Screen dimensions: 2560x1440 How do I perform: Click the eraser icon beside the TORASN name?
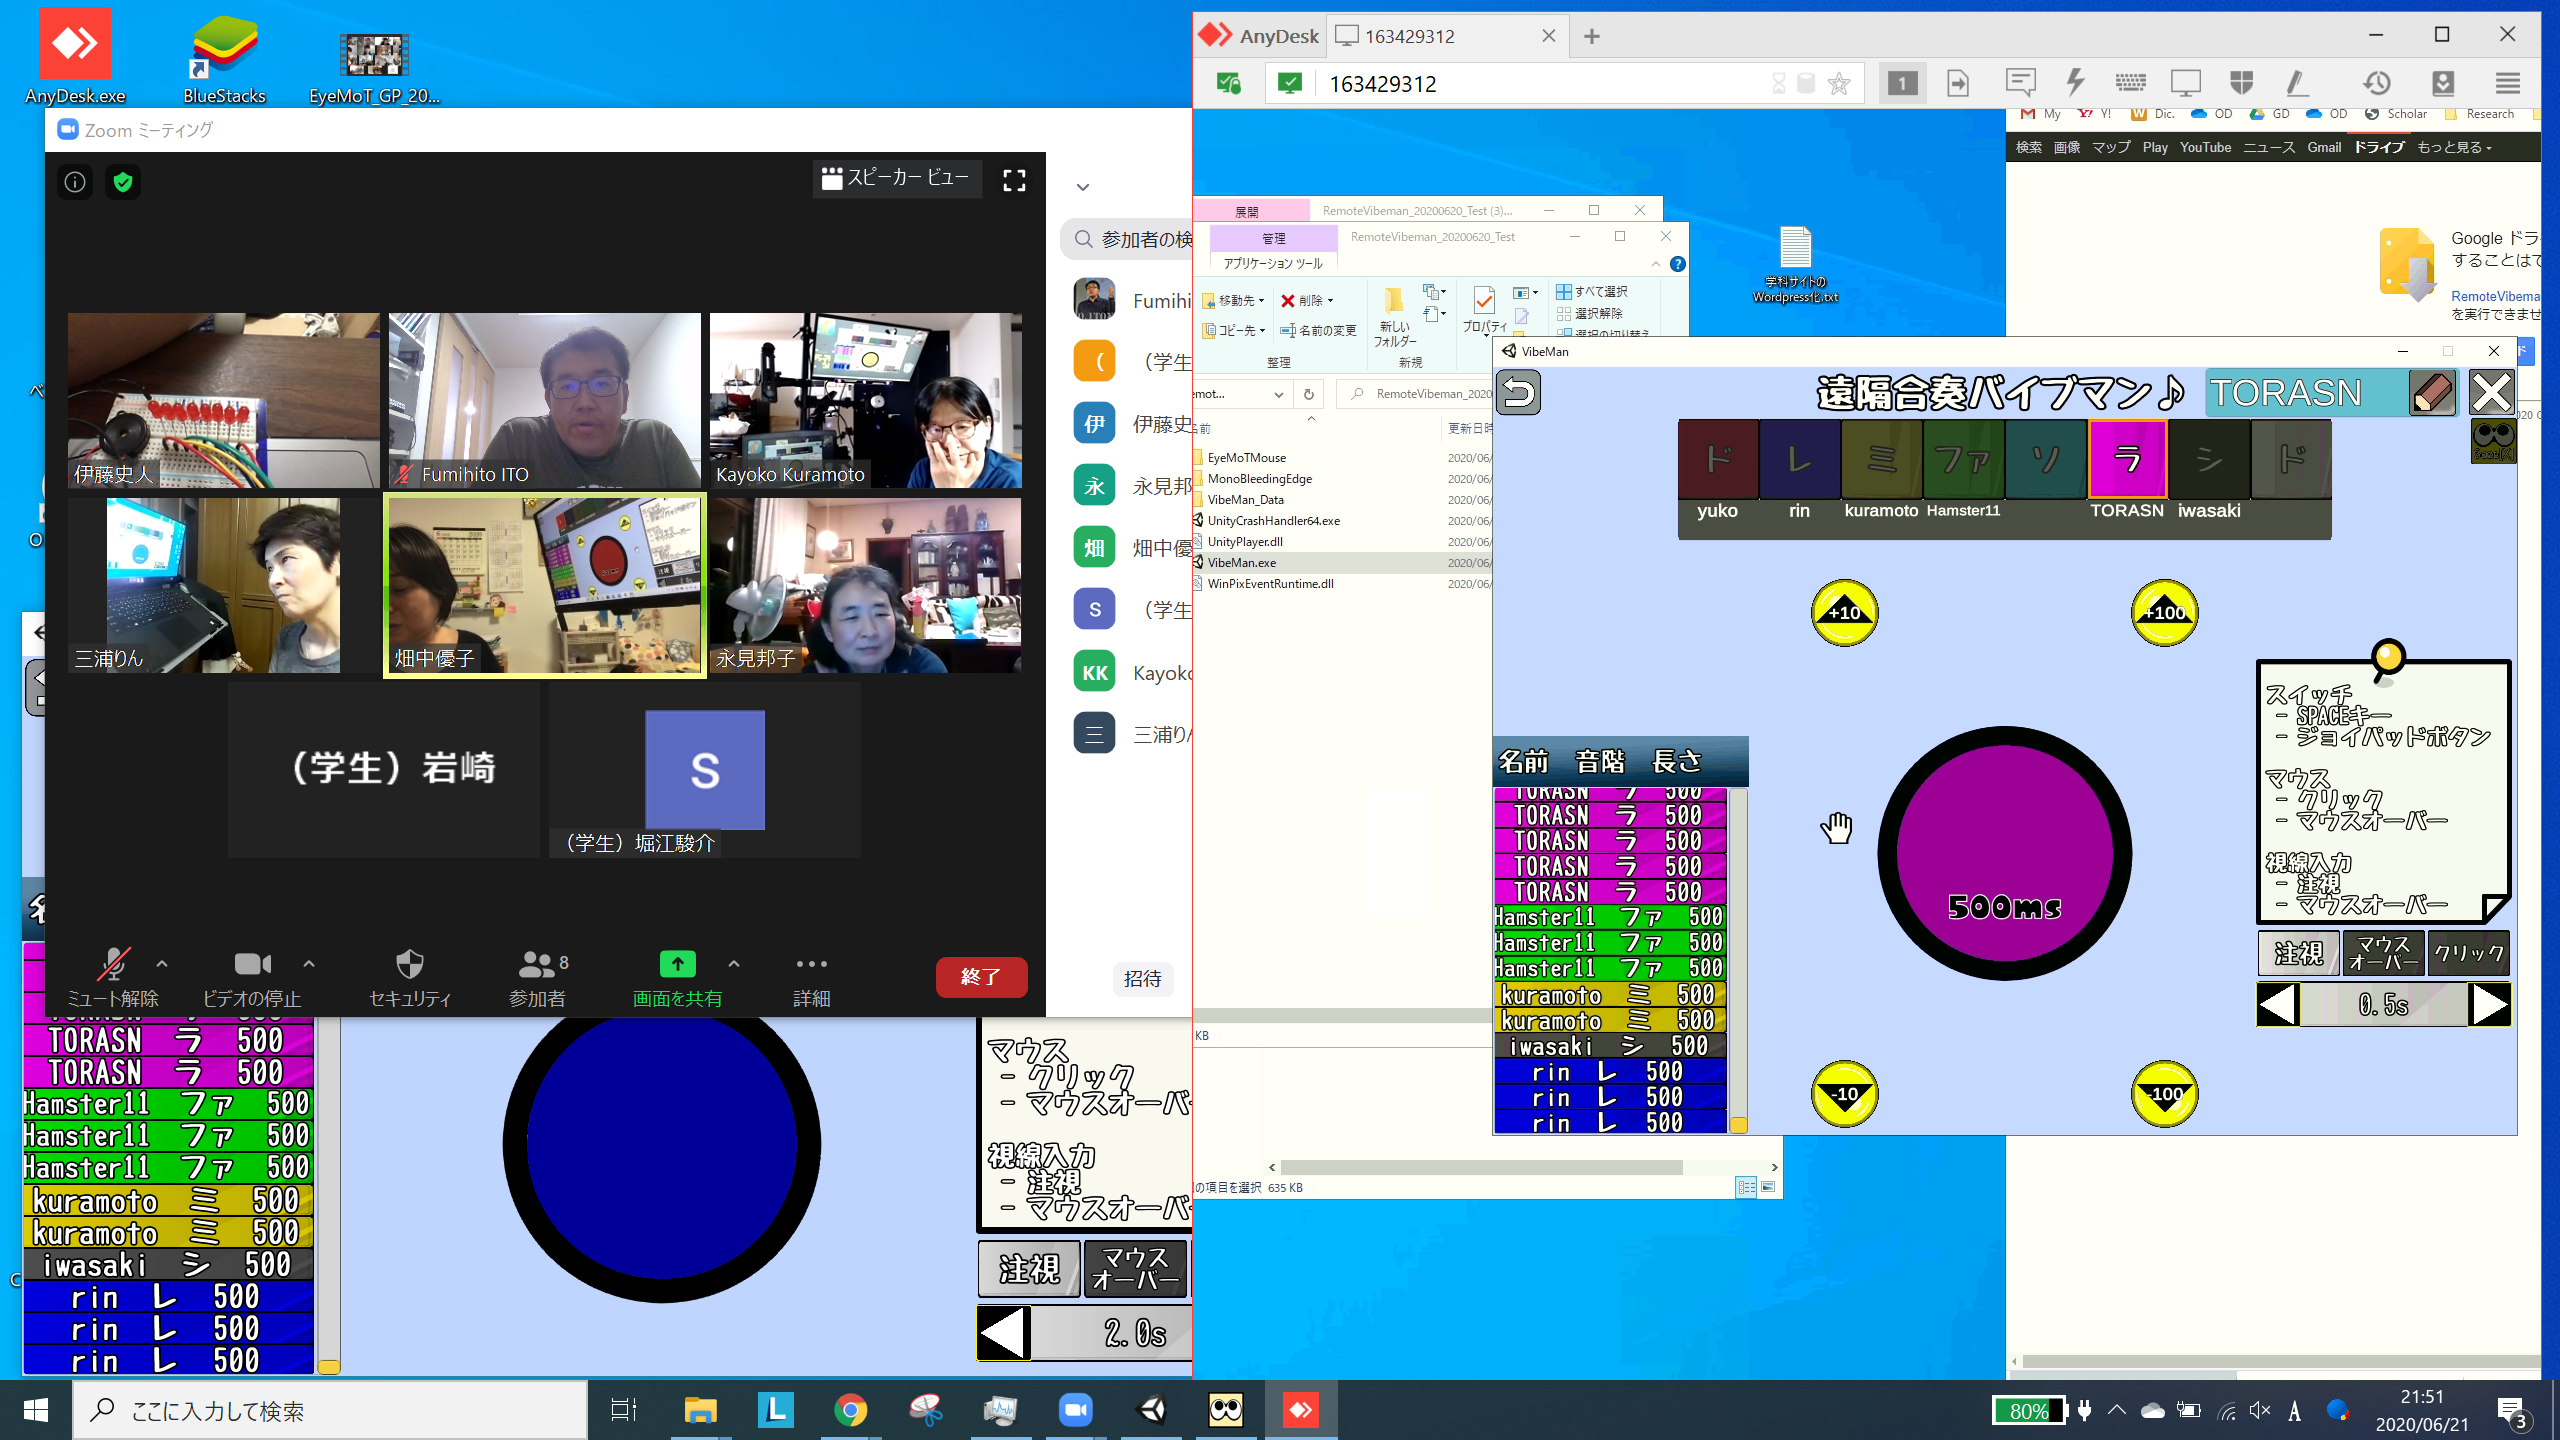2433,393
